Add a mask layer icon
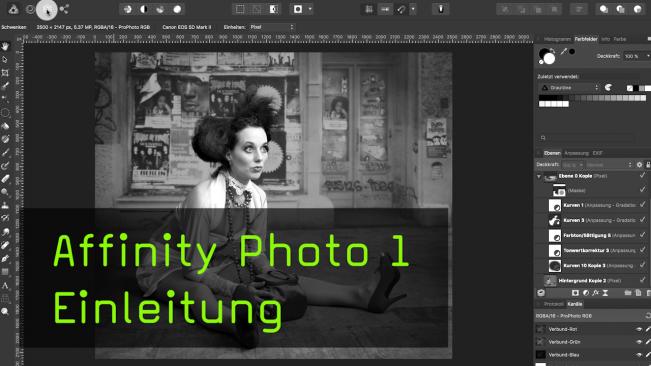The height and width of the screenshot is (366, 651). [x=575, y=293]
